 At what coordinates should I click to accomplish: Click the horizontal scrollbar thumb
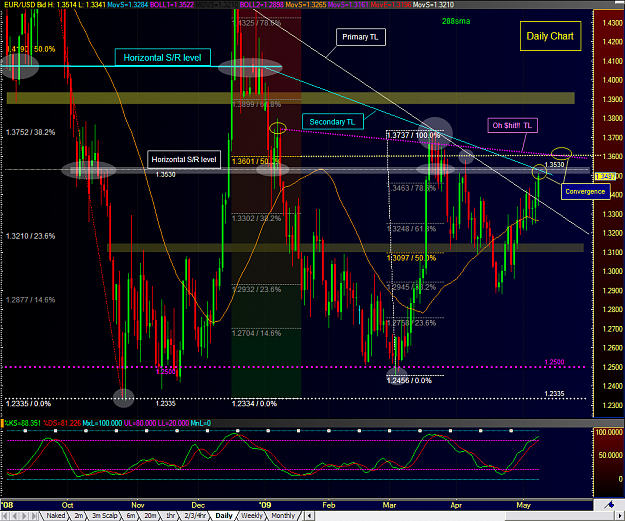pyautogui.click(x=560, y=516)
